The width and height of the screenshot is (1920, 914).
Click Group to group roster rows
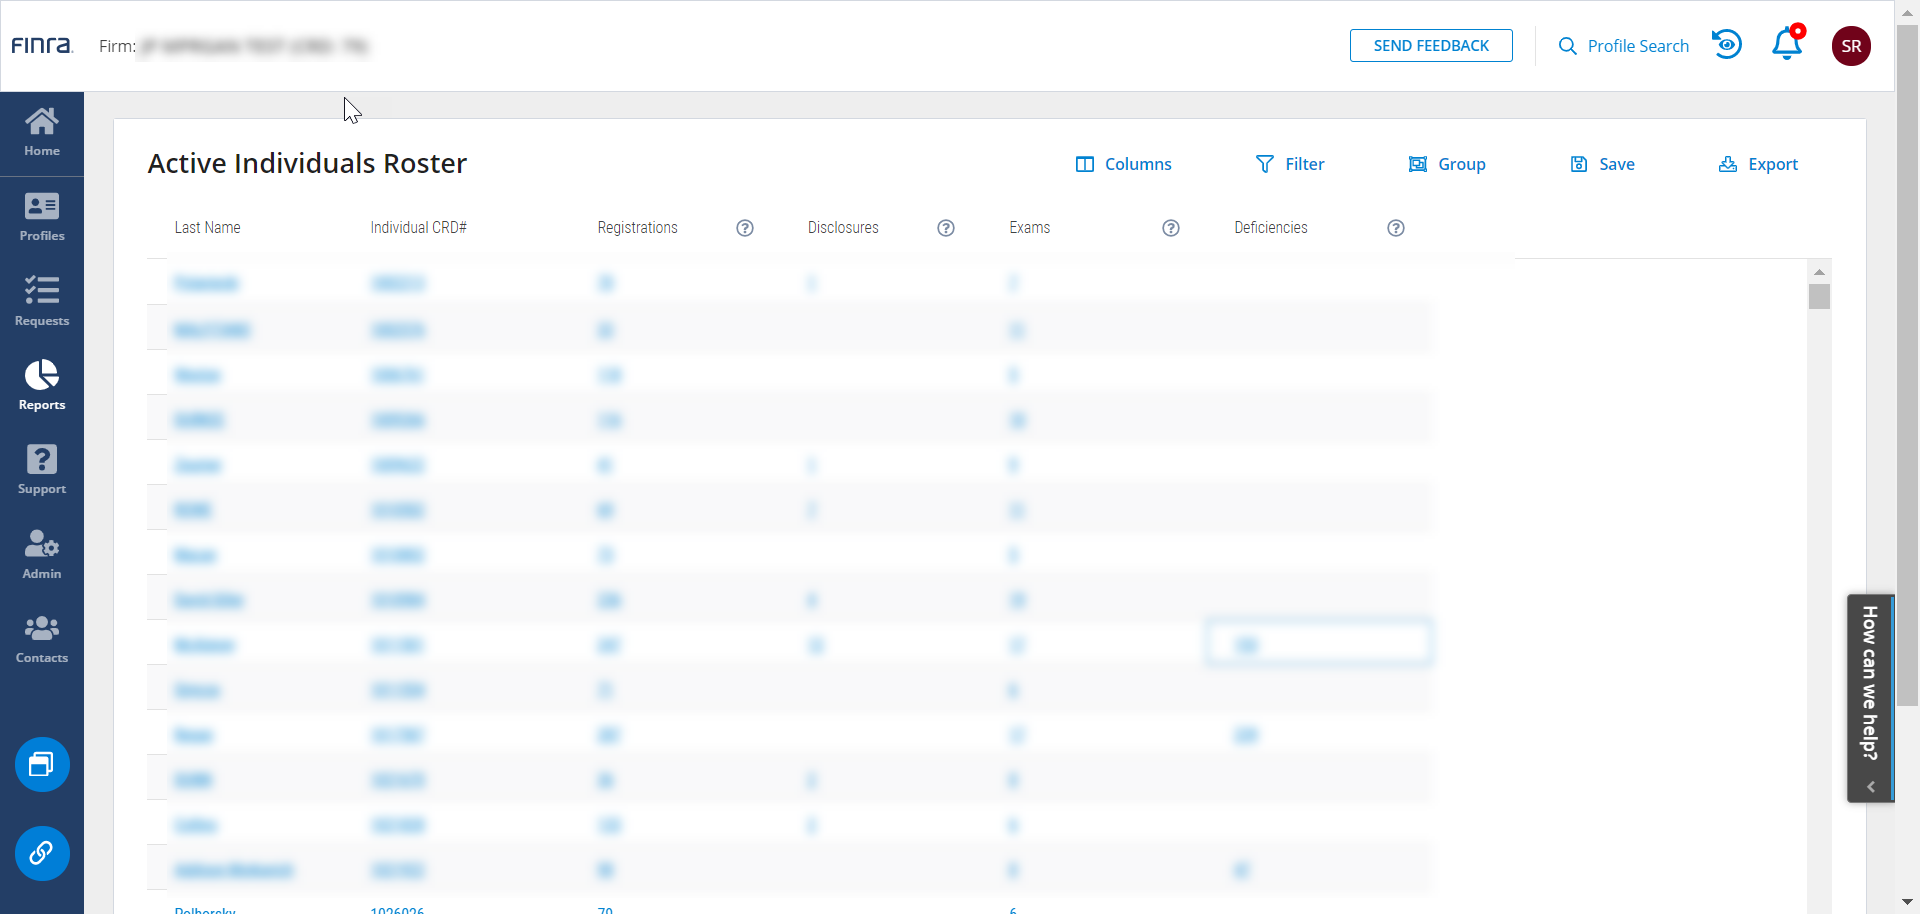pyautogui.click(x=1447, y=164)
